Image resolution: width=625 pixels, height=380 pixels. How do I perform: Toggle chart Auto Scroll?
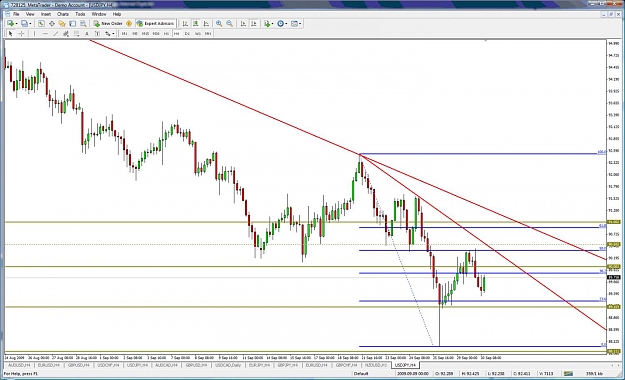click(x=243, y=24)
